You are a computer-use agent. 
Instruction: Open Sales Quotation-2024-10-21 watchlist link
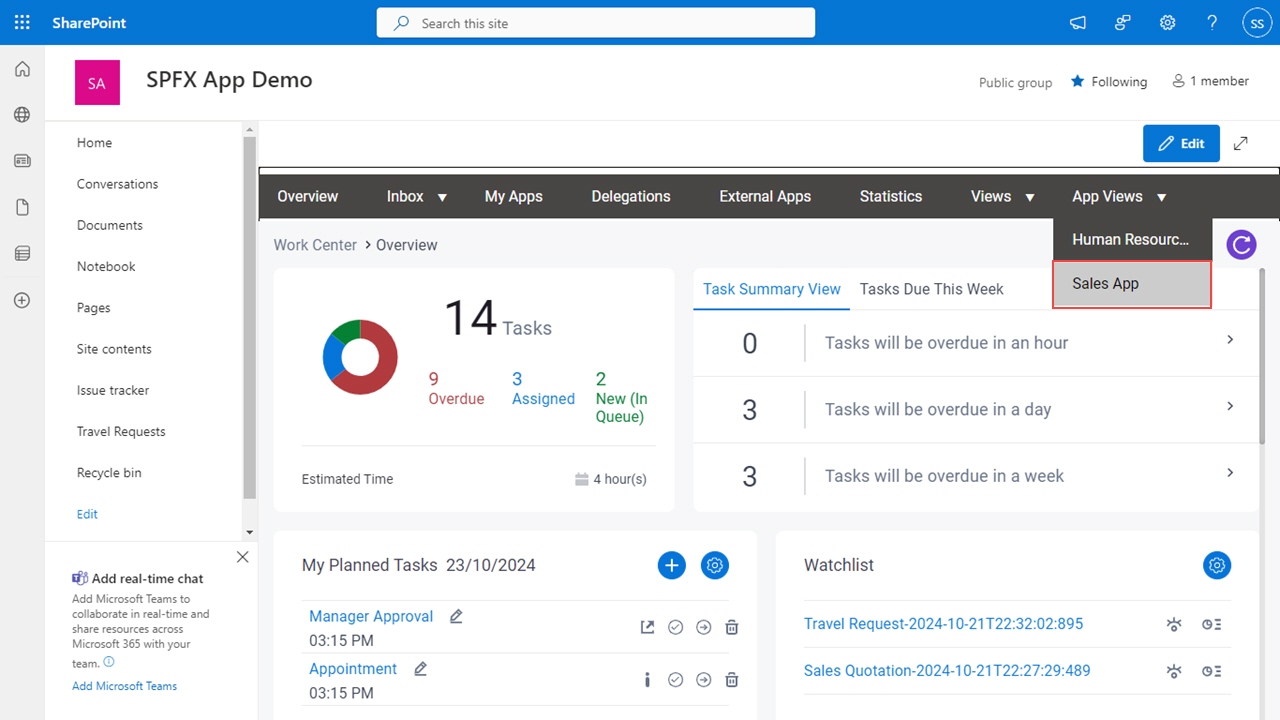(x=947, y=671)
